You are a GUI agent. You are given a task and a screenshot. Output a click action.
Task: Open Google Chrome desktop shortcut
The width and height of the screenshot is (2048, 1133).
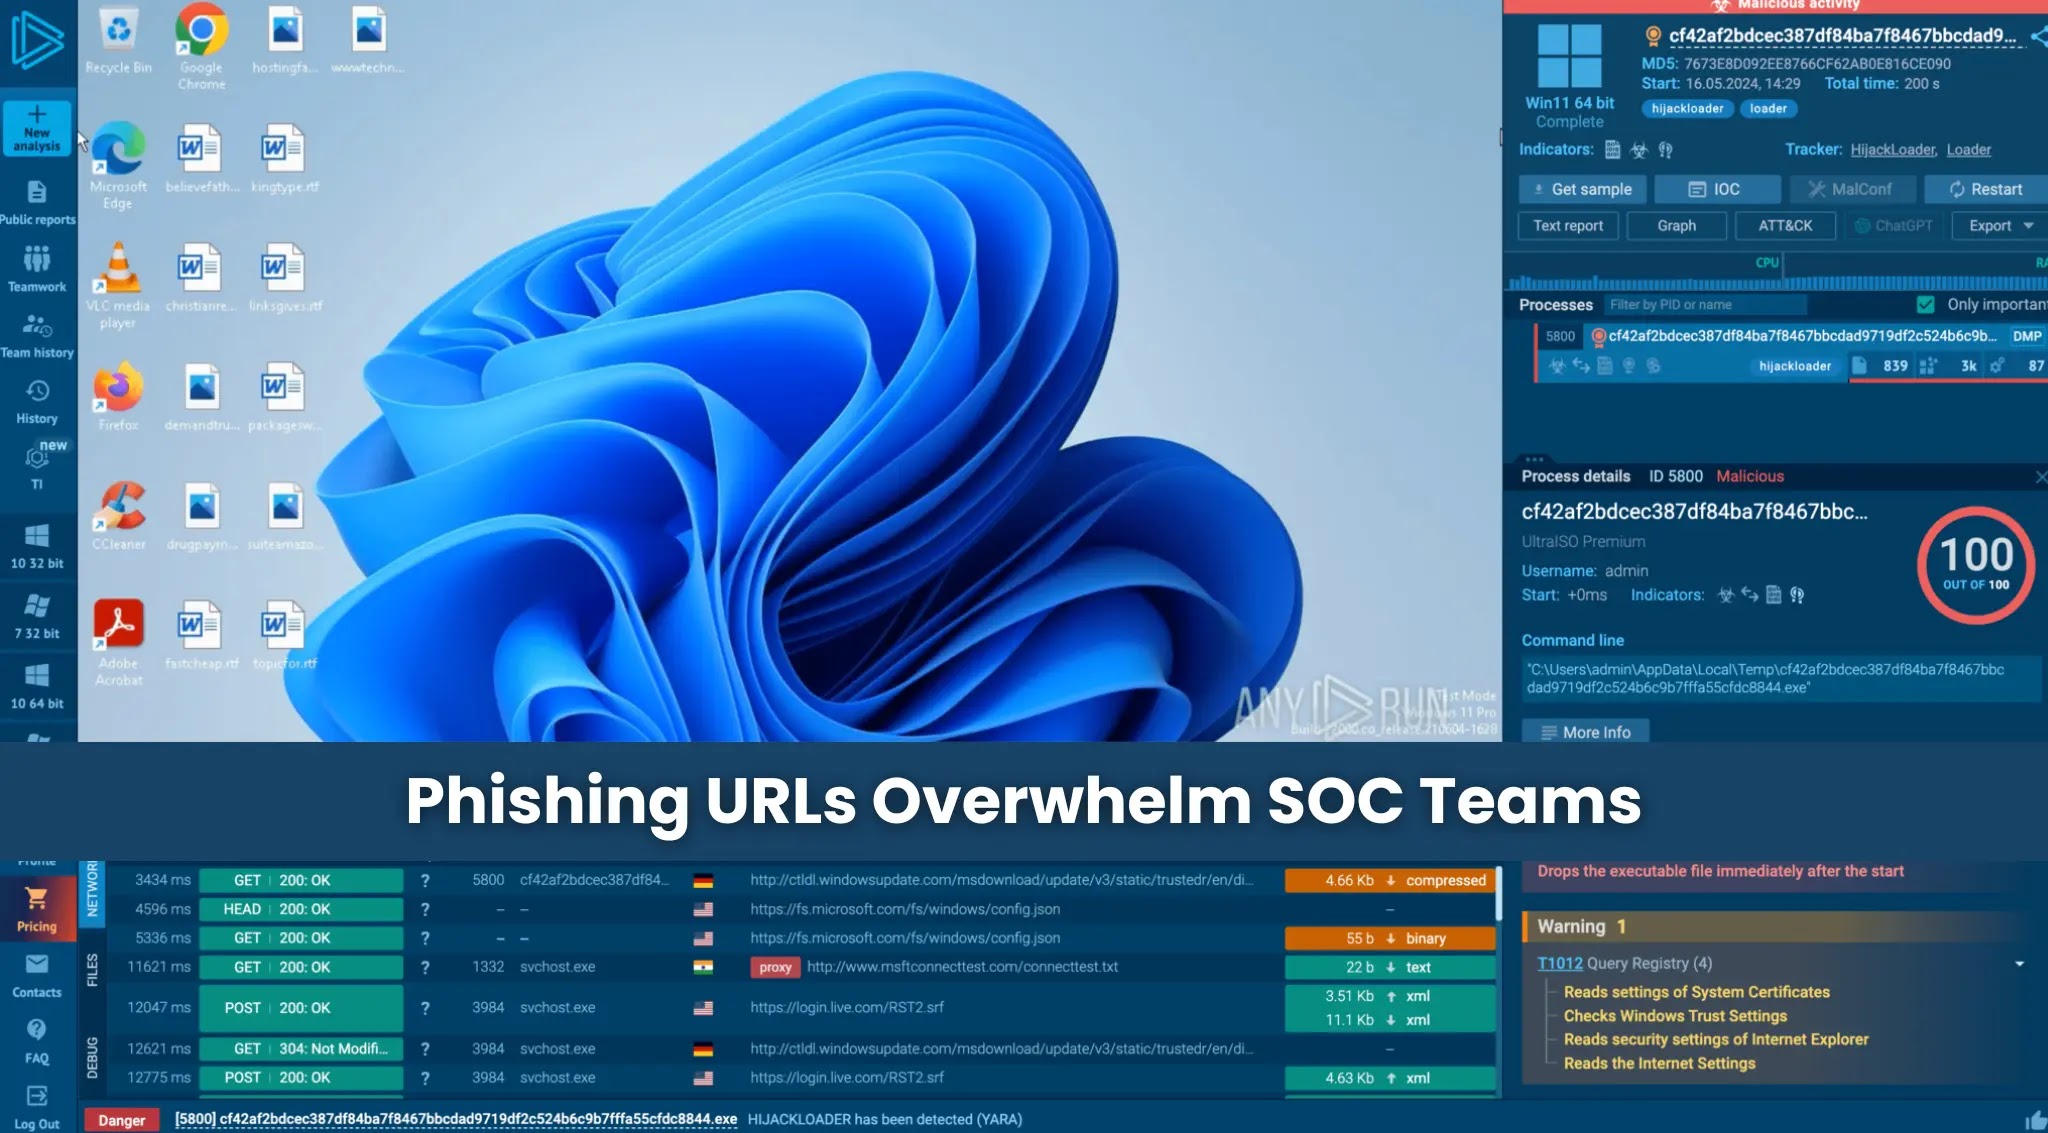coord(202,46)
